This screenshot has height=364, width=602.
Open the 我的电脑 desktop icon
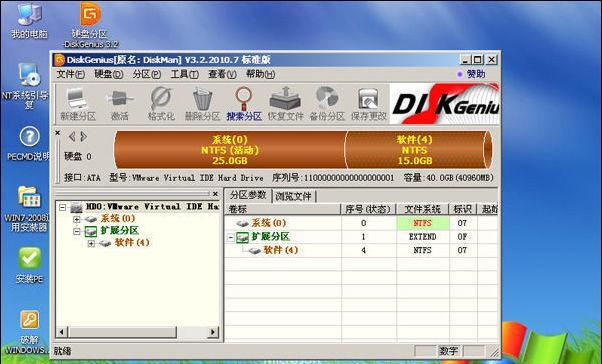click(x=29, y=21)
